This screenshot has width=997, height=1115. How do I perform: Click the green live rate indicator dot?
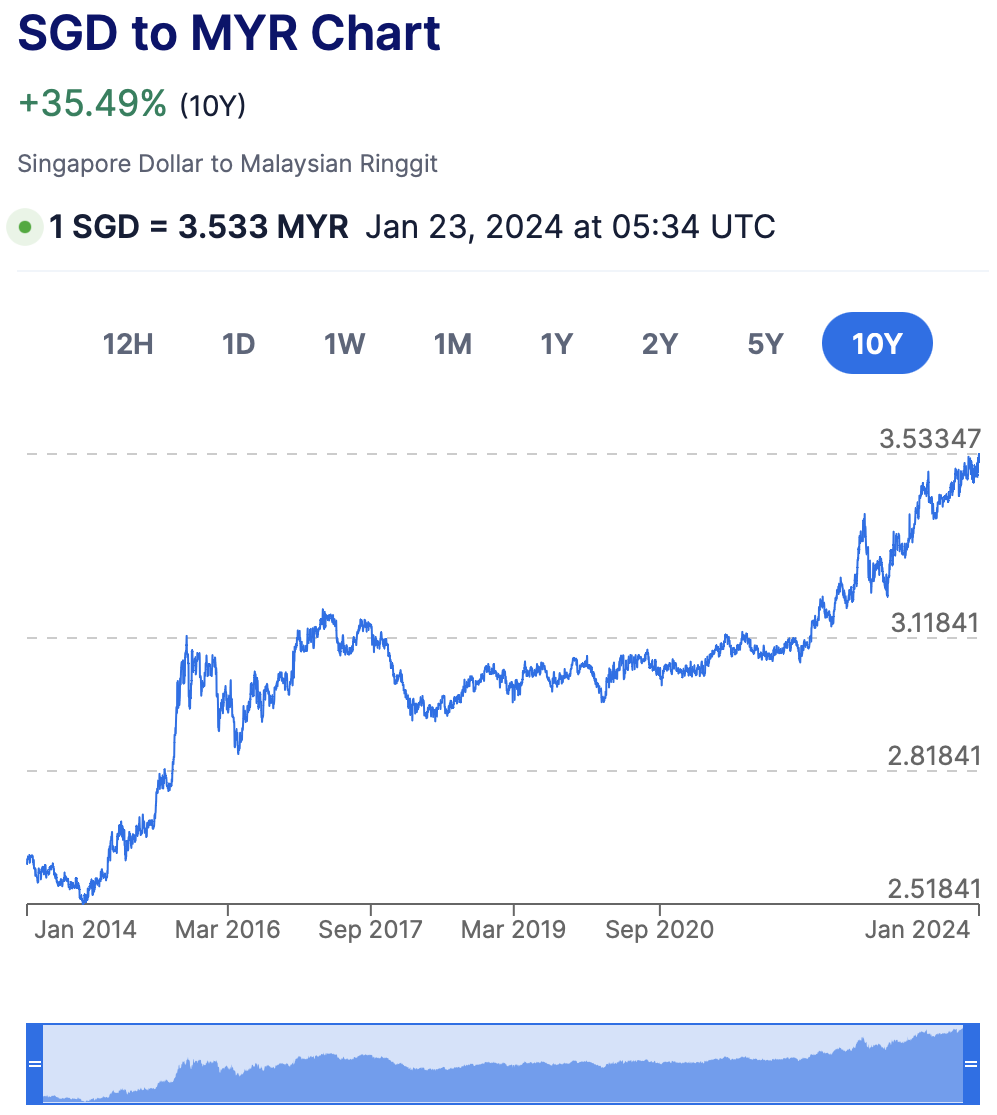(x=25, y=227)
